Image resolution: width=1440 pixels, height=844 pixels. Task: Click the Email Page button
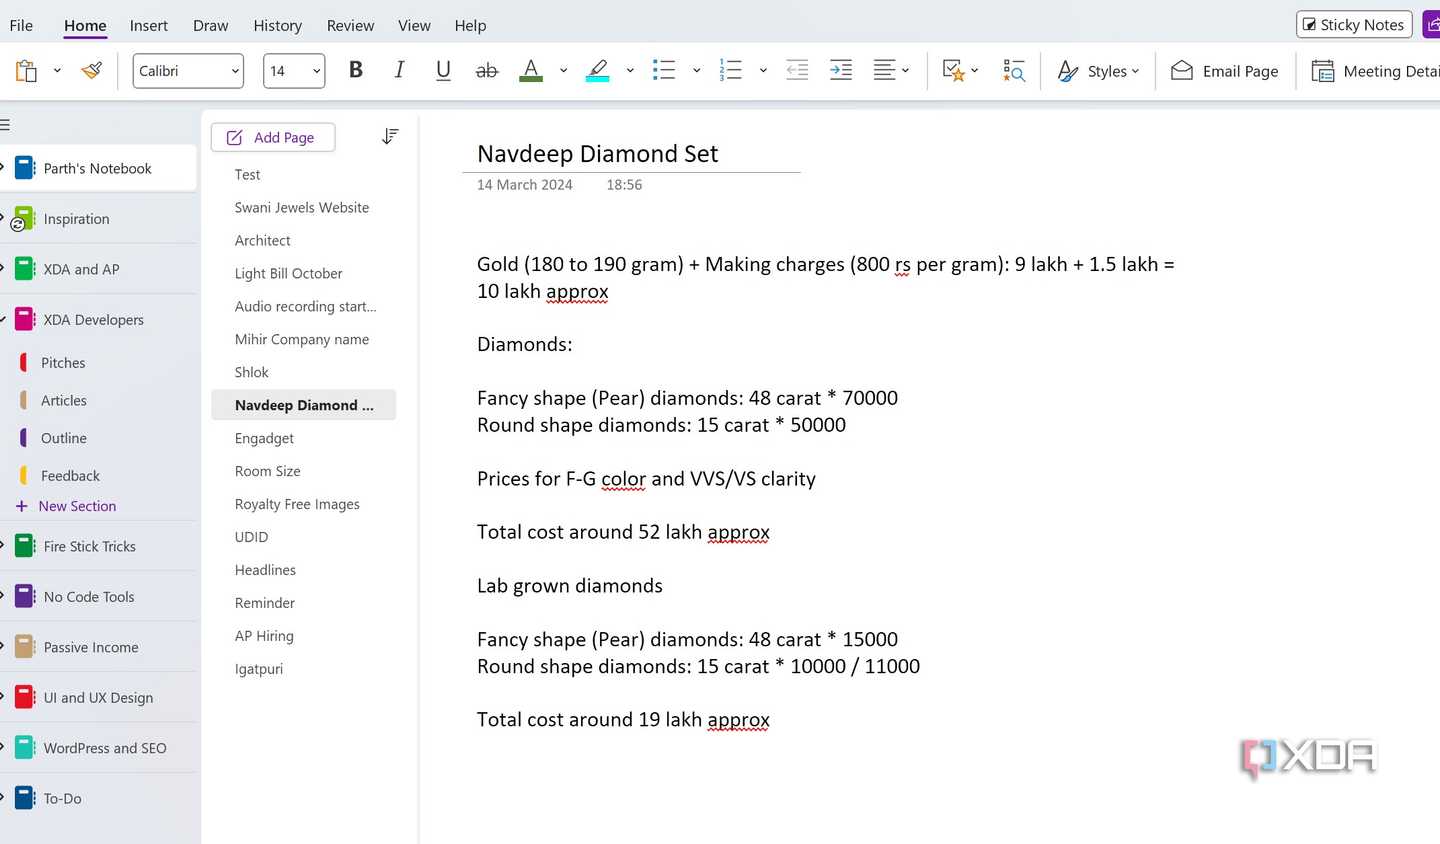coord(1224,71)
